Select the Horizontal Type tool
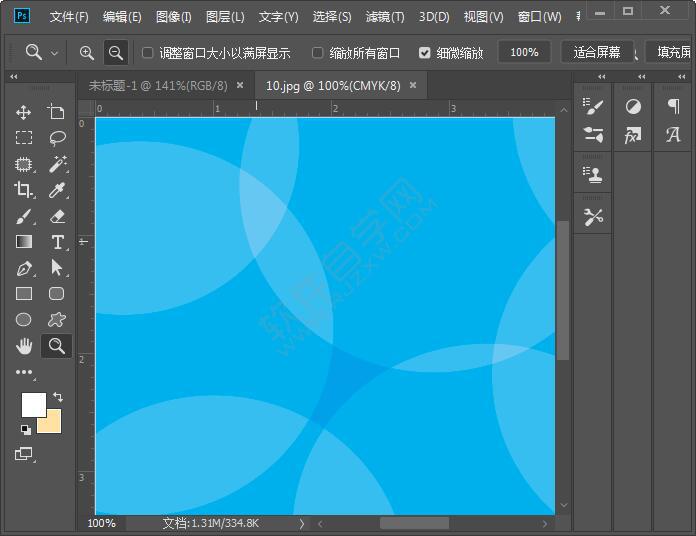 57,242
